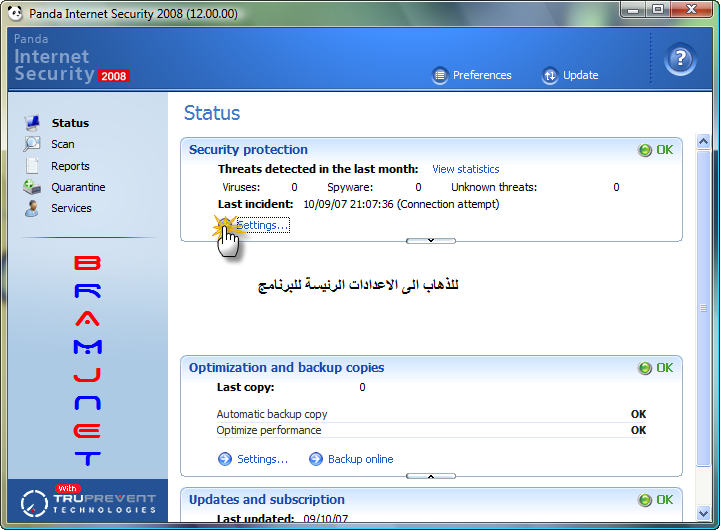Maximize the Panda Internet Security window

coord(658,10)
